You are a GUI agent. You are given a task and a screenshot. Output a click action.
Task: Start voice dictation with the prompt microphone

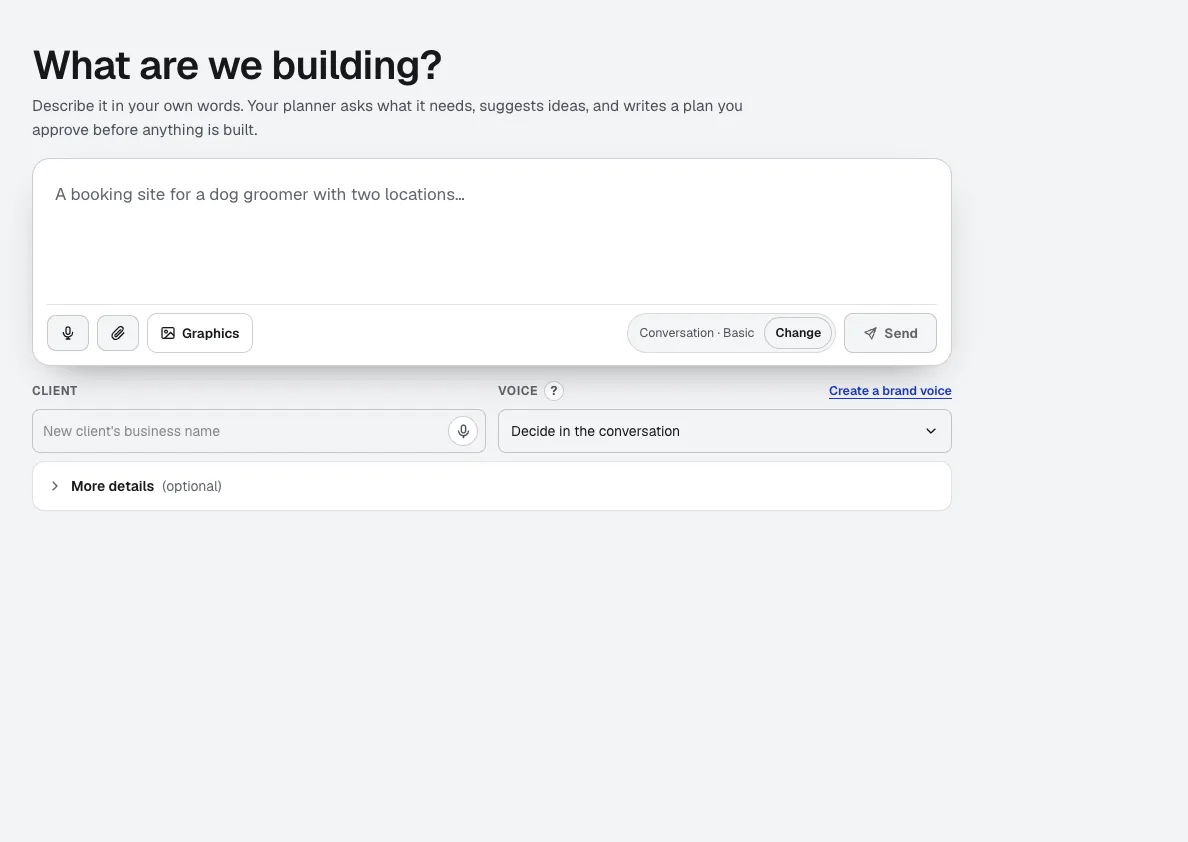[68, 333]
